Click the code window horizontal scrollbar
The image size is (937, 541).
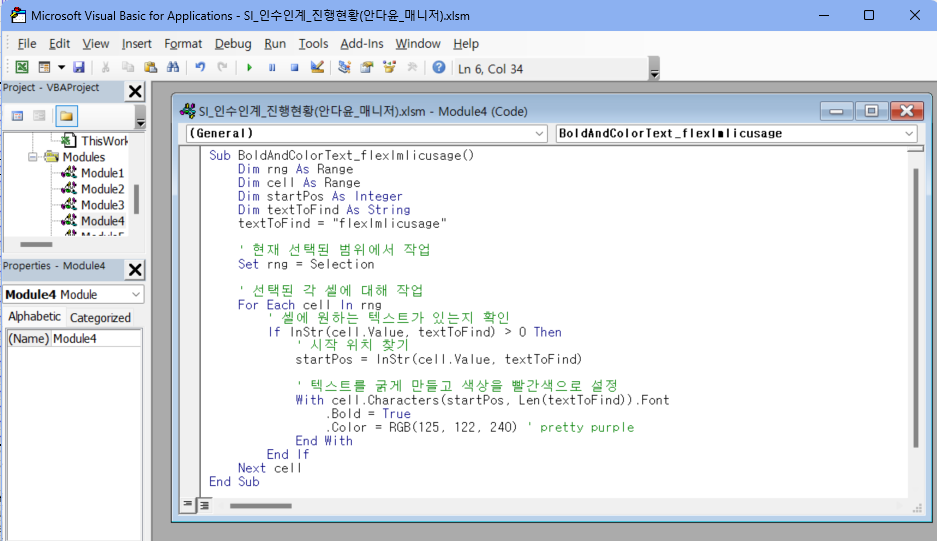[x=261, y=506]
